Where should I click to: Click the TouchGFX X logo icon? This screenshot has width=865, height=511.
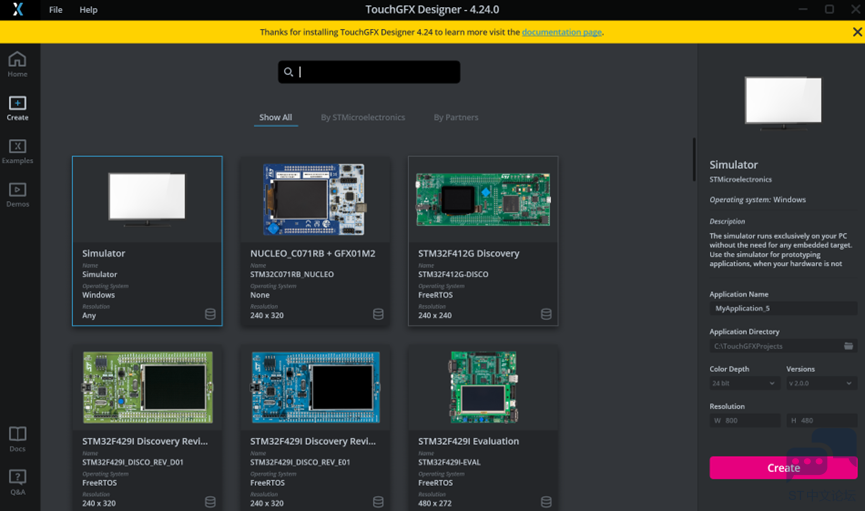[x=18, y=9]
